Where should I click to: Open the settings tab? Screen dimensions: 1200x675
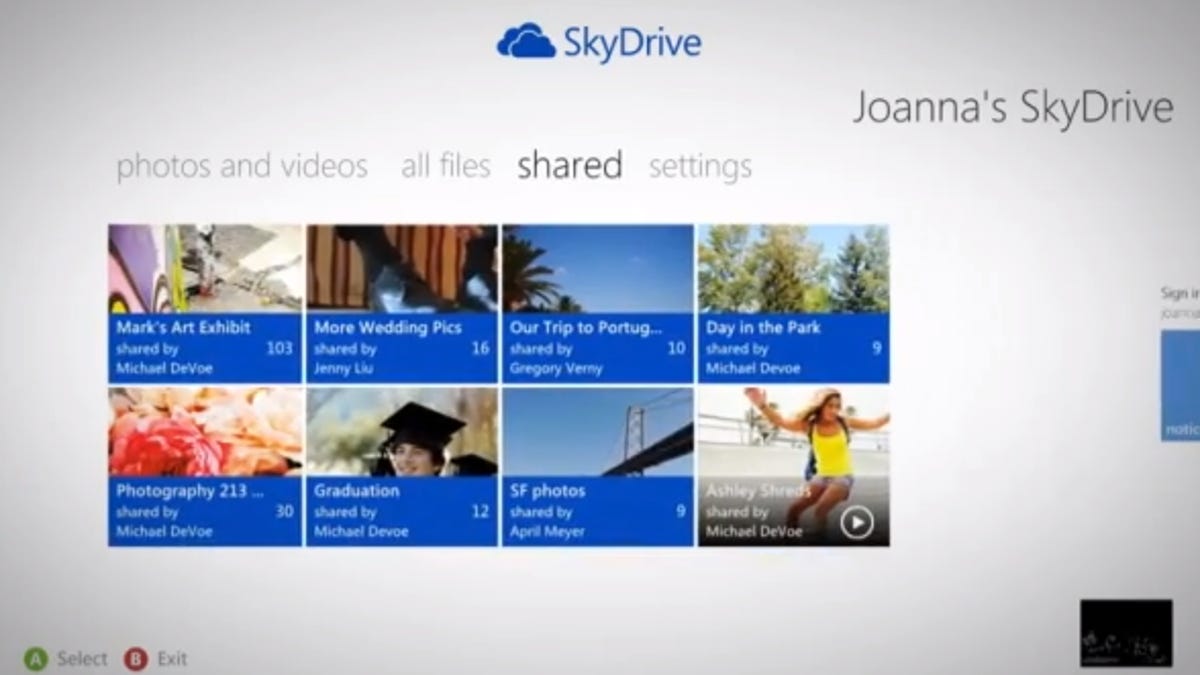pos(700,167)
